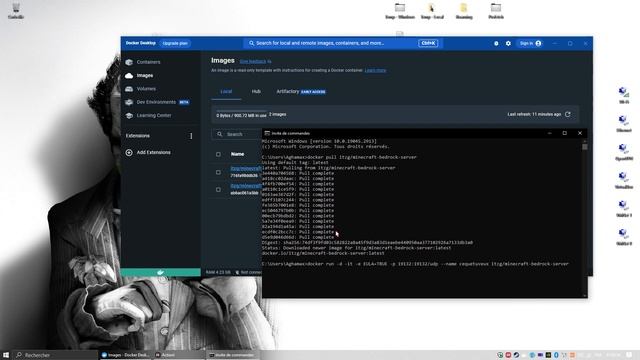The height and width of the screenshot is (360, 640).
Task: Click the Sign in button
Action: [x=530, y=43]
